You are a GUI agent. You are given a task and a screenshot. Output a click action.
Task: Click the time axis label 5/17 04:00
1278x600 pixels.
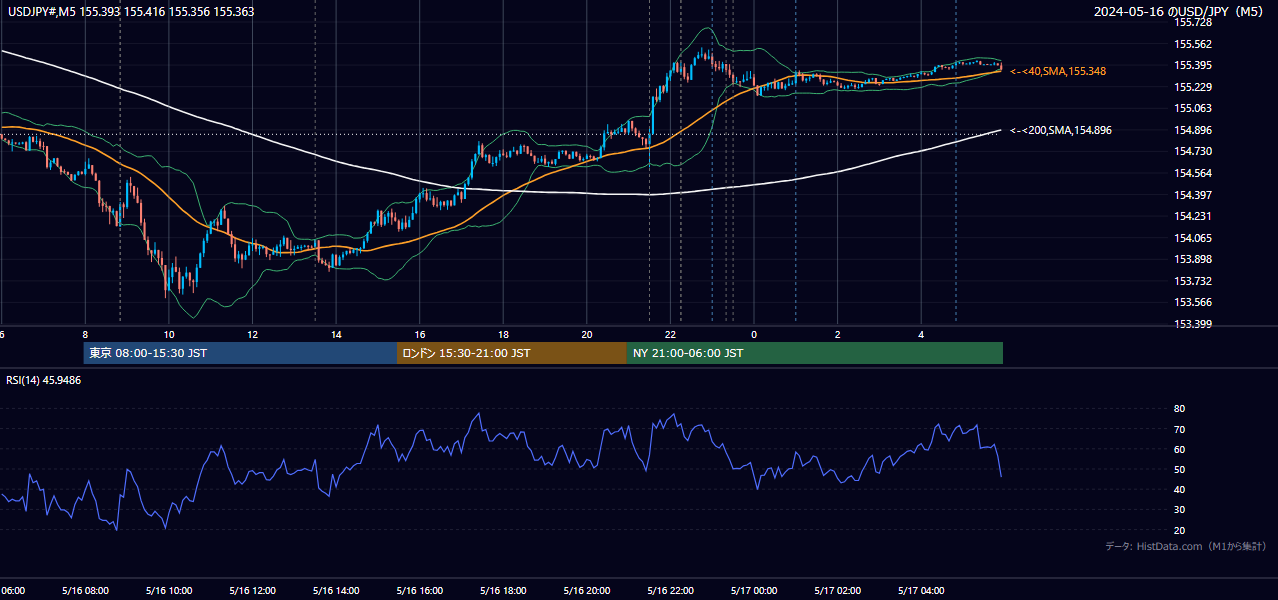[x=921, y=591]
